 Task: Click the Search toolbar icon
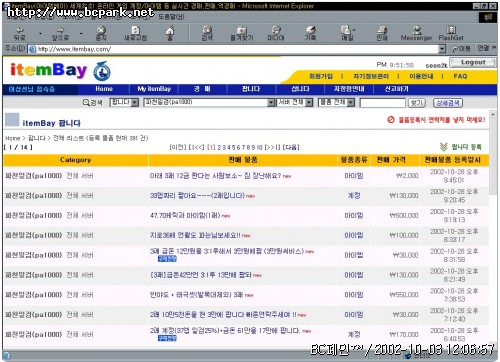coord(207,33)
